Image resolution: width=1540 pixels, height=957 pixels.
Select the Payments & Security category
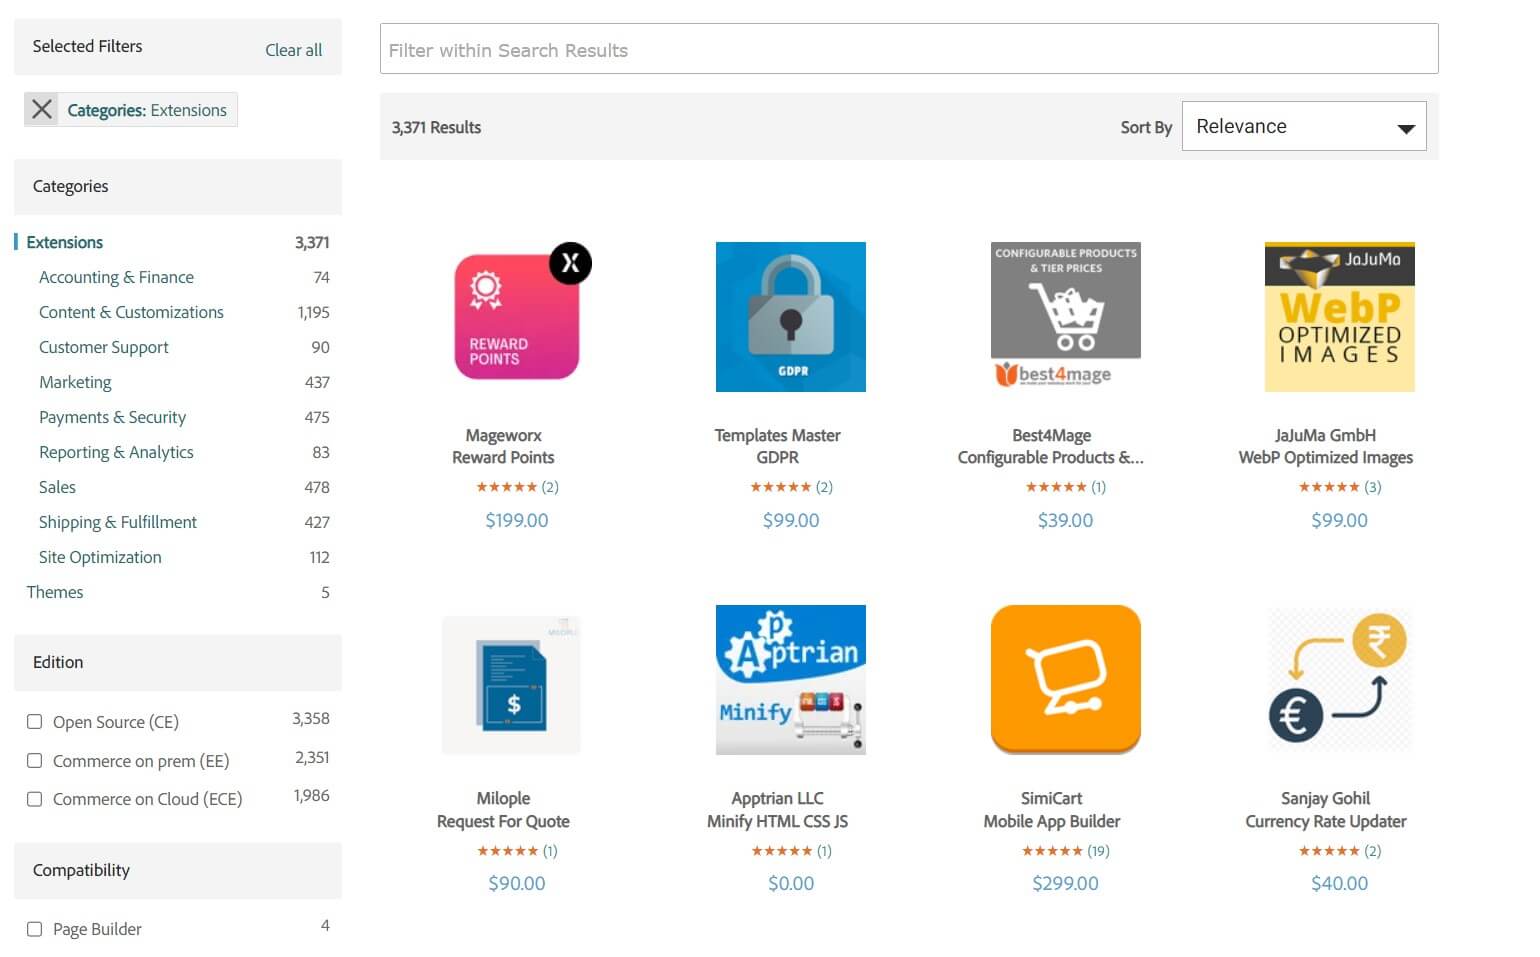112,417
